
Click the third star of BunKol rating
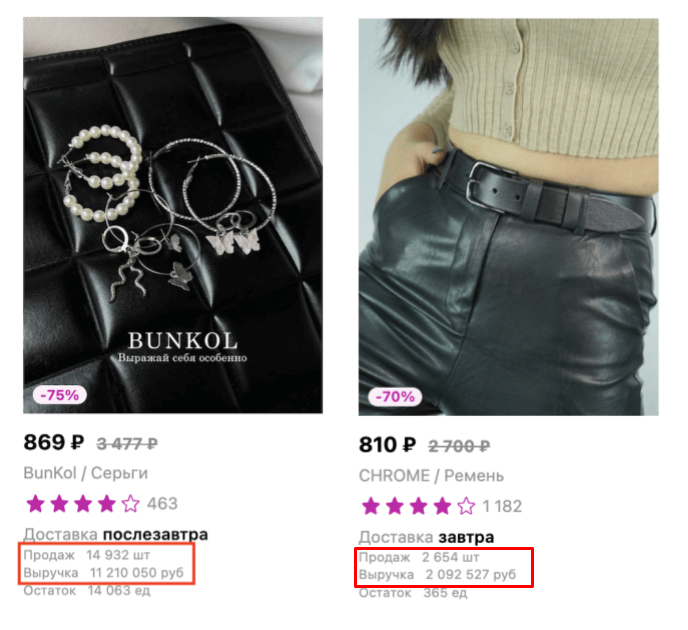click(x=83, y=504)
